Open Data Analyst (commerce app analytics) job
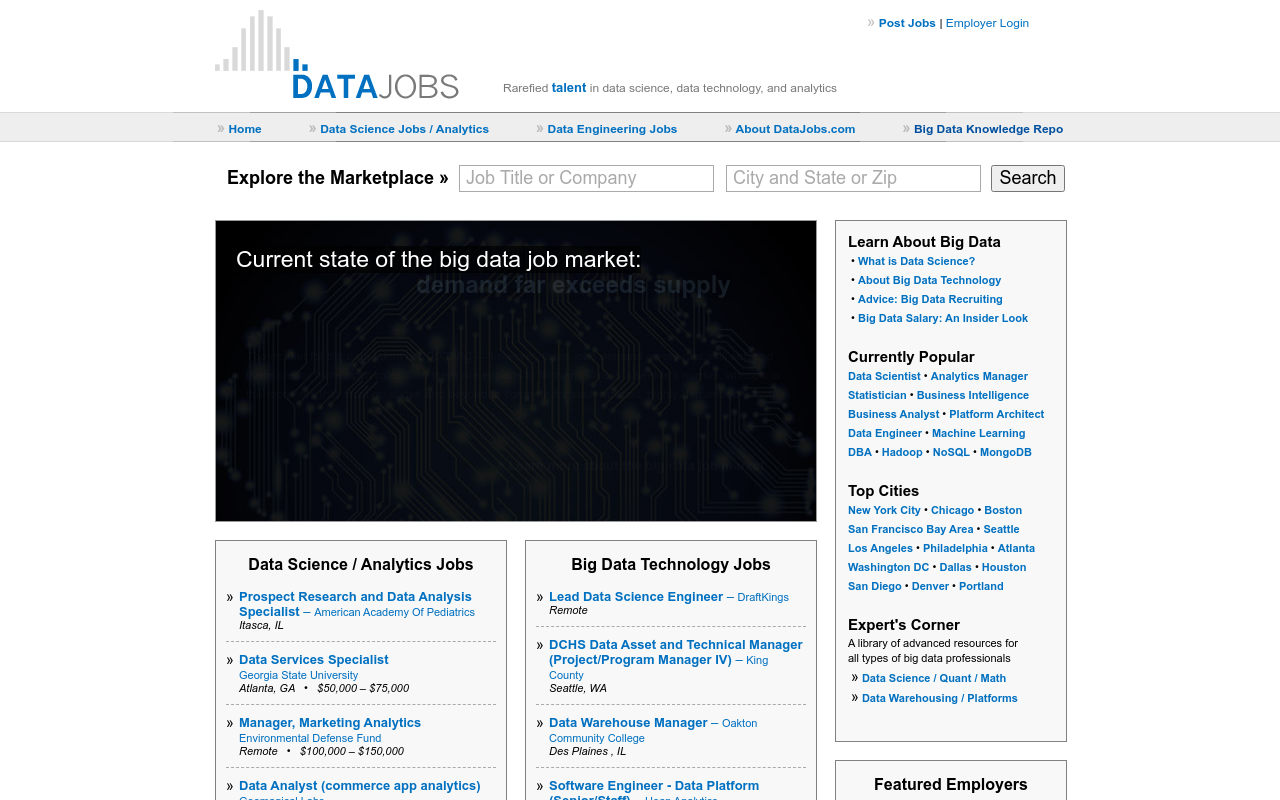Screen dimensions: 1280x800 [x=360, y=786]
